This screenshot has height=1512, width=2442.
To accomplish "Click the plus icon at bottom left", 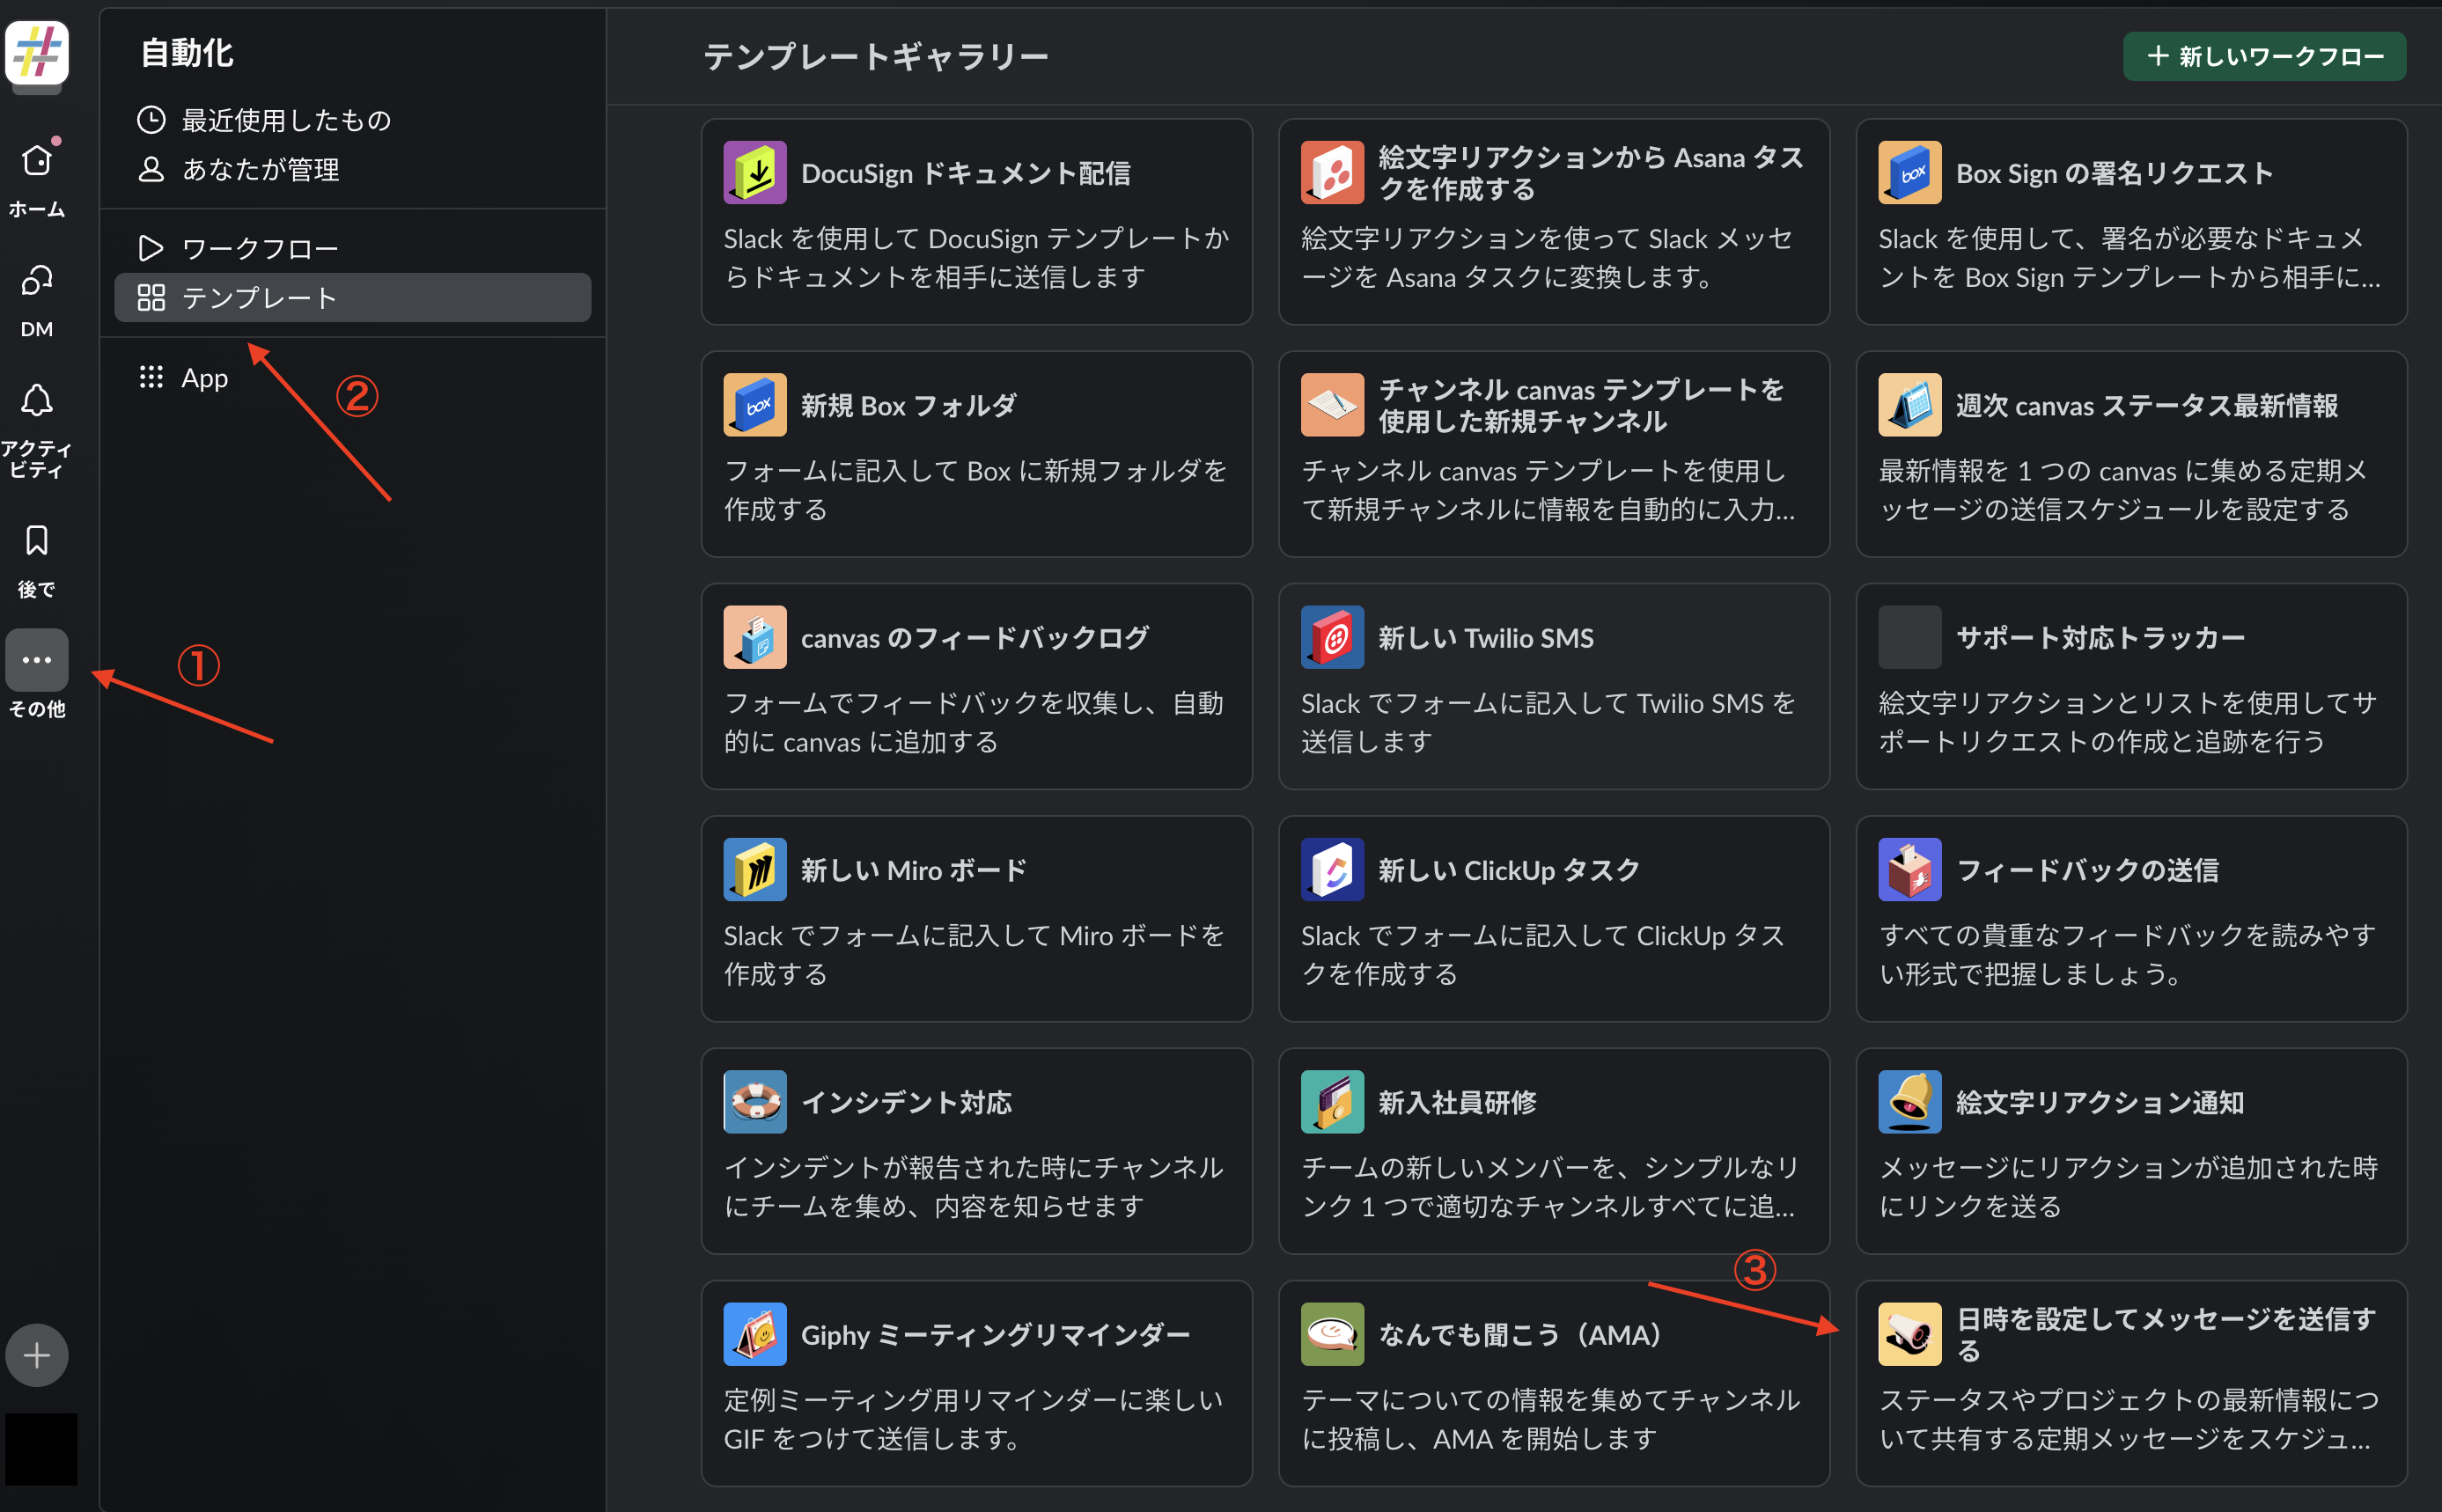I will click(x=36, y=1355).
